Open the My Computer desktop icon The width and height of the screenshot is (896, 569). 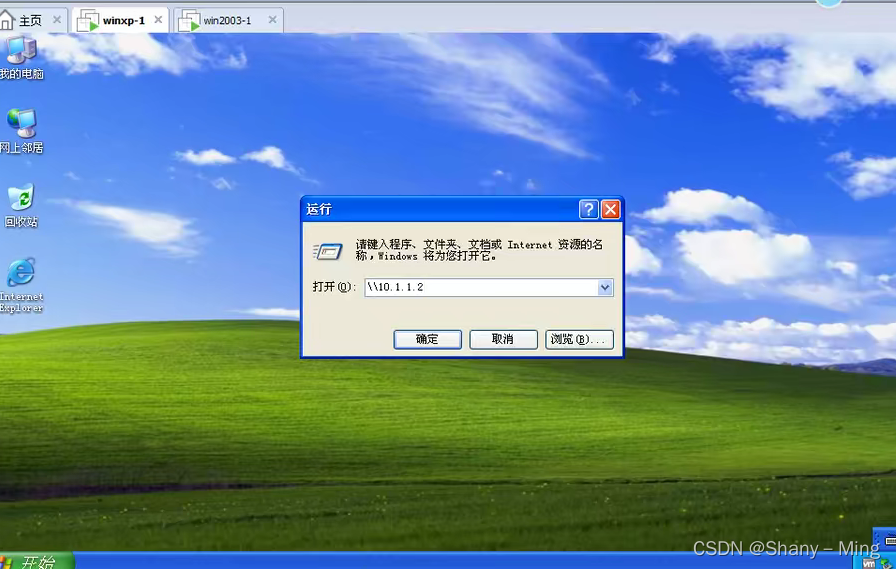[21, 57]
